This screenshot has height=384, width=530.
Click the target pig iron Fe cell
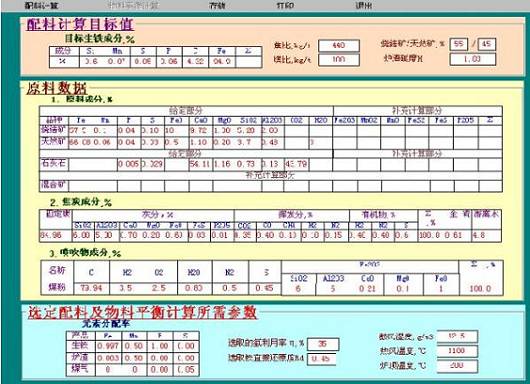pos(222,62)
